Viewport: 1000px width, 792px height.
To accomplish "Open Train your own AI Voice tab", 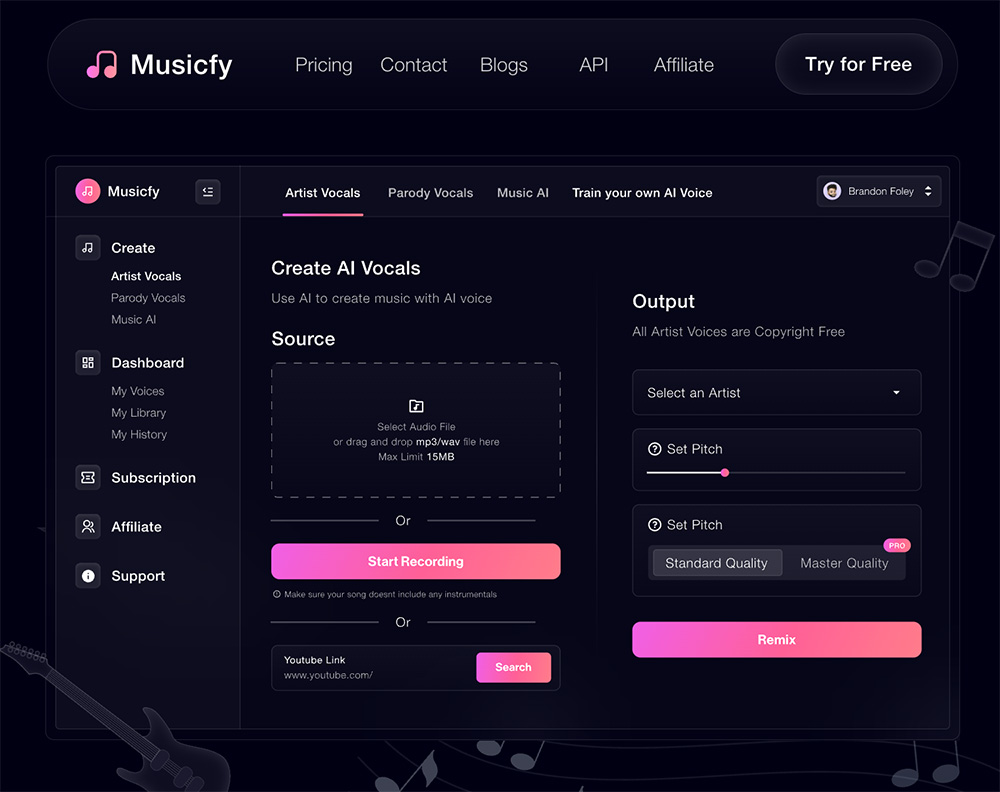I will pos(642,193).
